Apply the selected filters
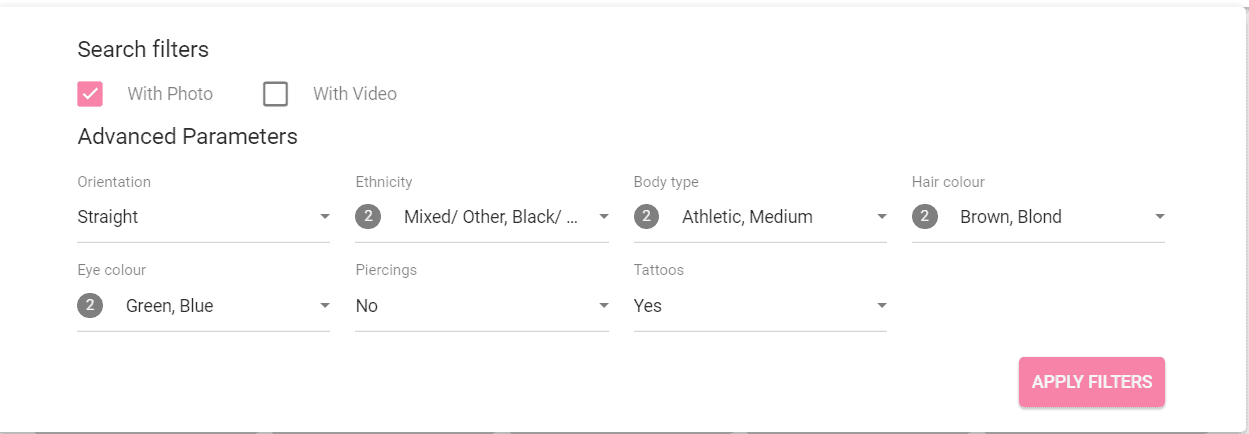This screenshot has width=1249, height=434. 1092,382
